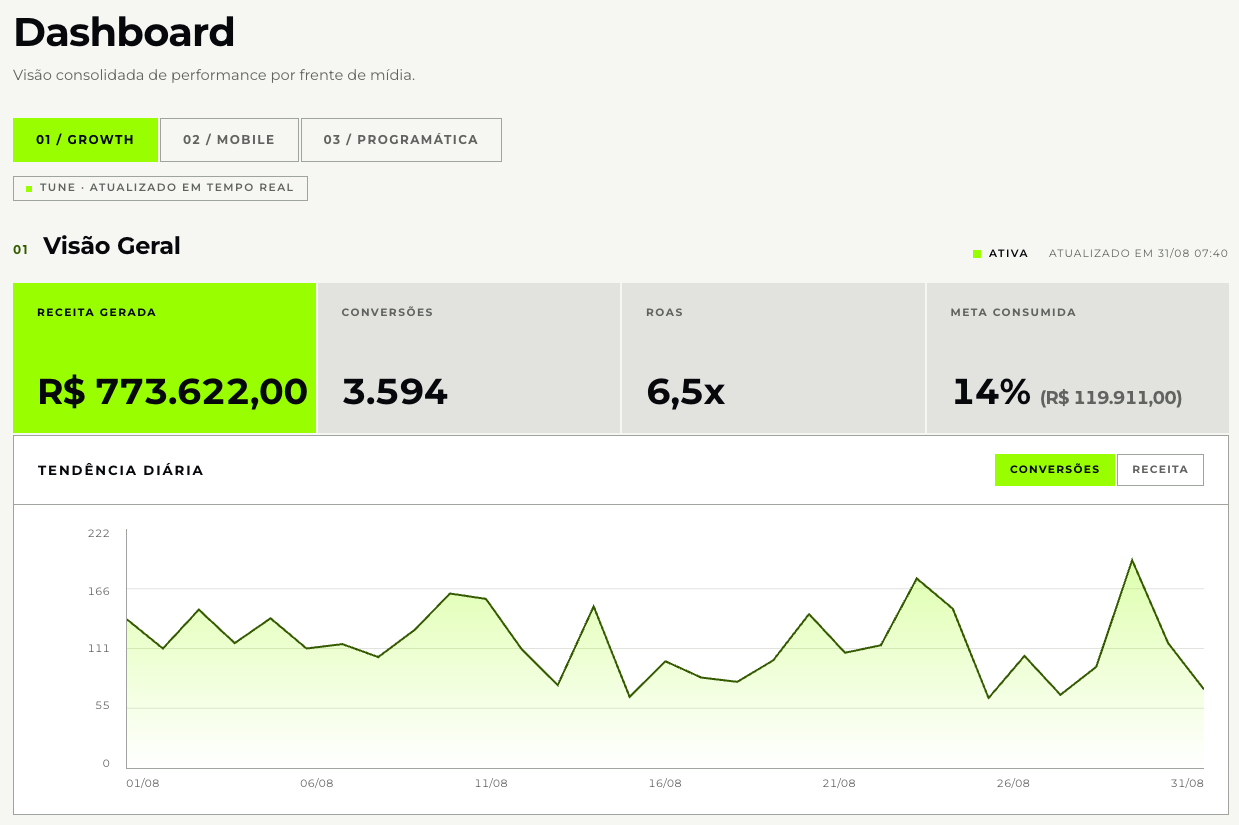Click the 06/08 axis date label

[x=317, y=783]
